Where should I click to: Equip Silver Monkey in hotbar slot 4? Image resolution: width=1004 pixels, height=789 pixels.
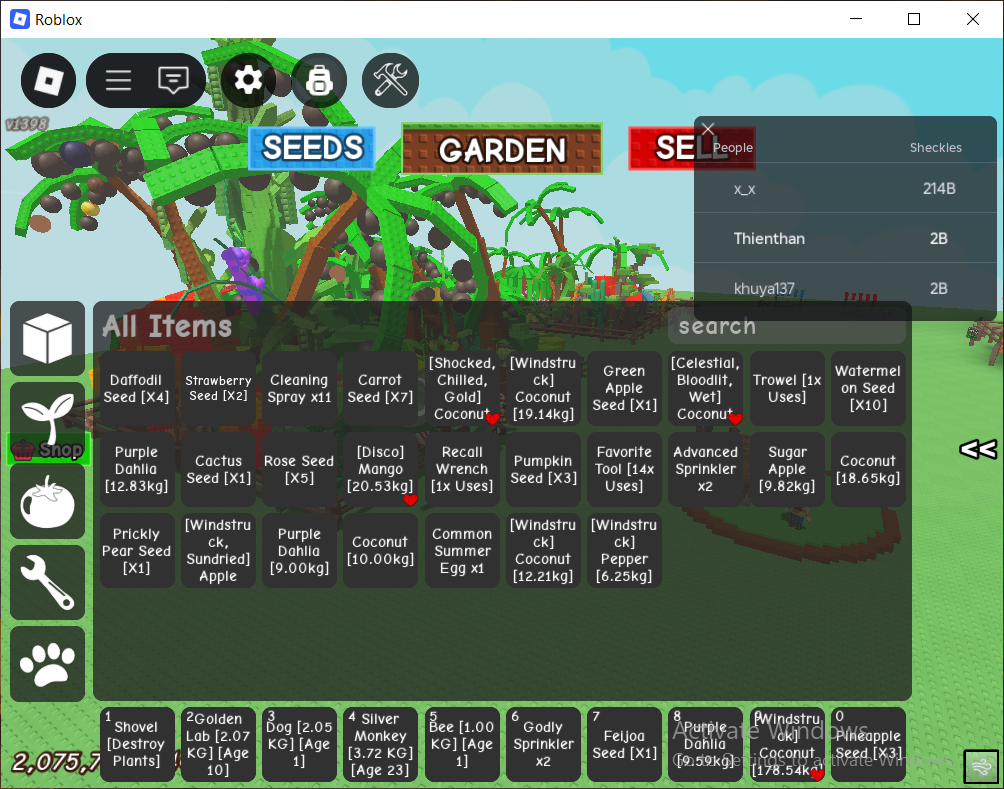point(380,744)
